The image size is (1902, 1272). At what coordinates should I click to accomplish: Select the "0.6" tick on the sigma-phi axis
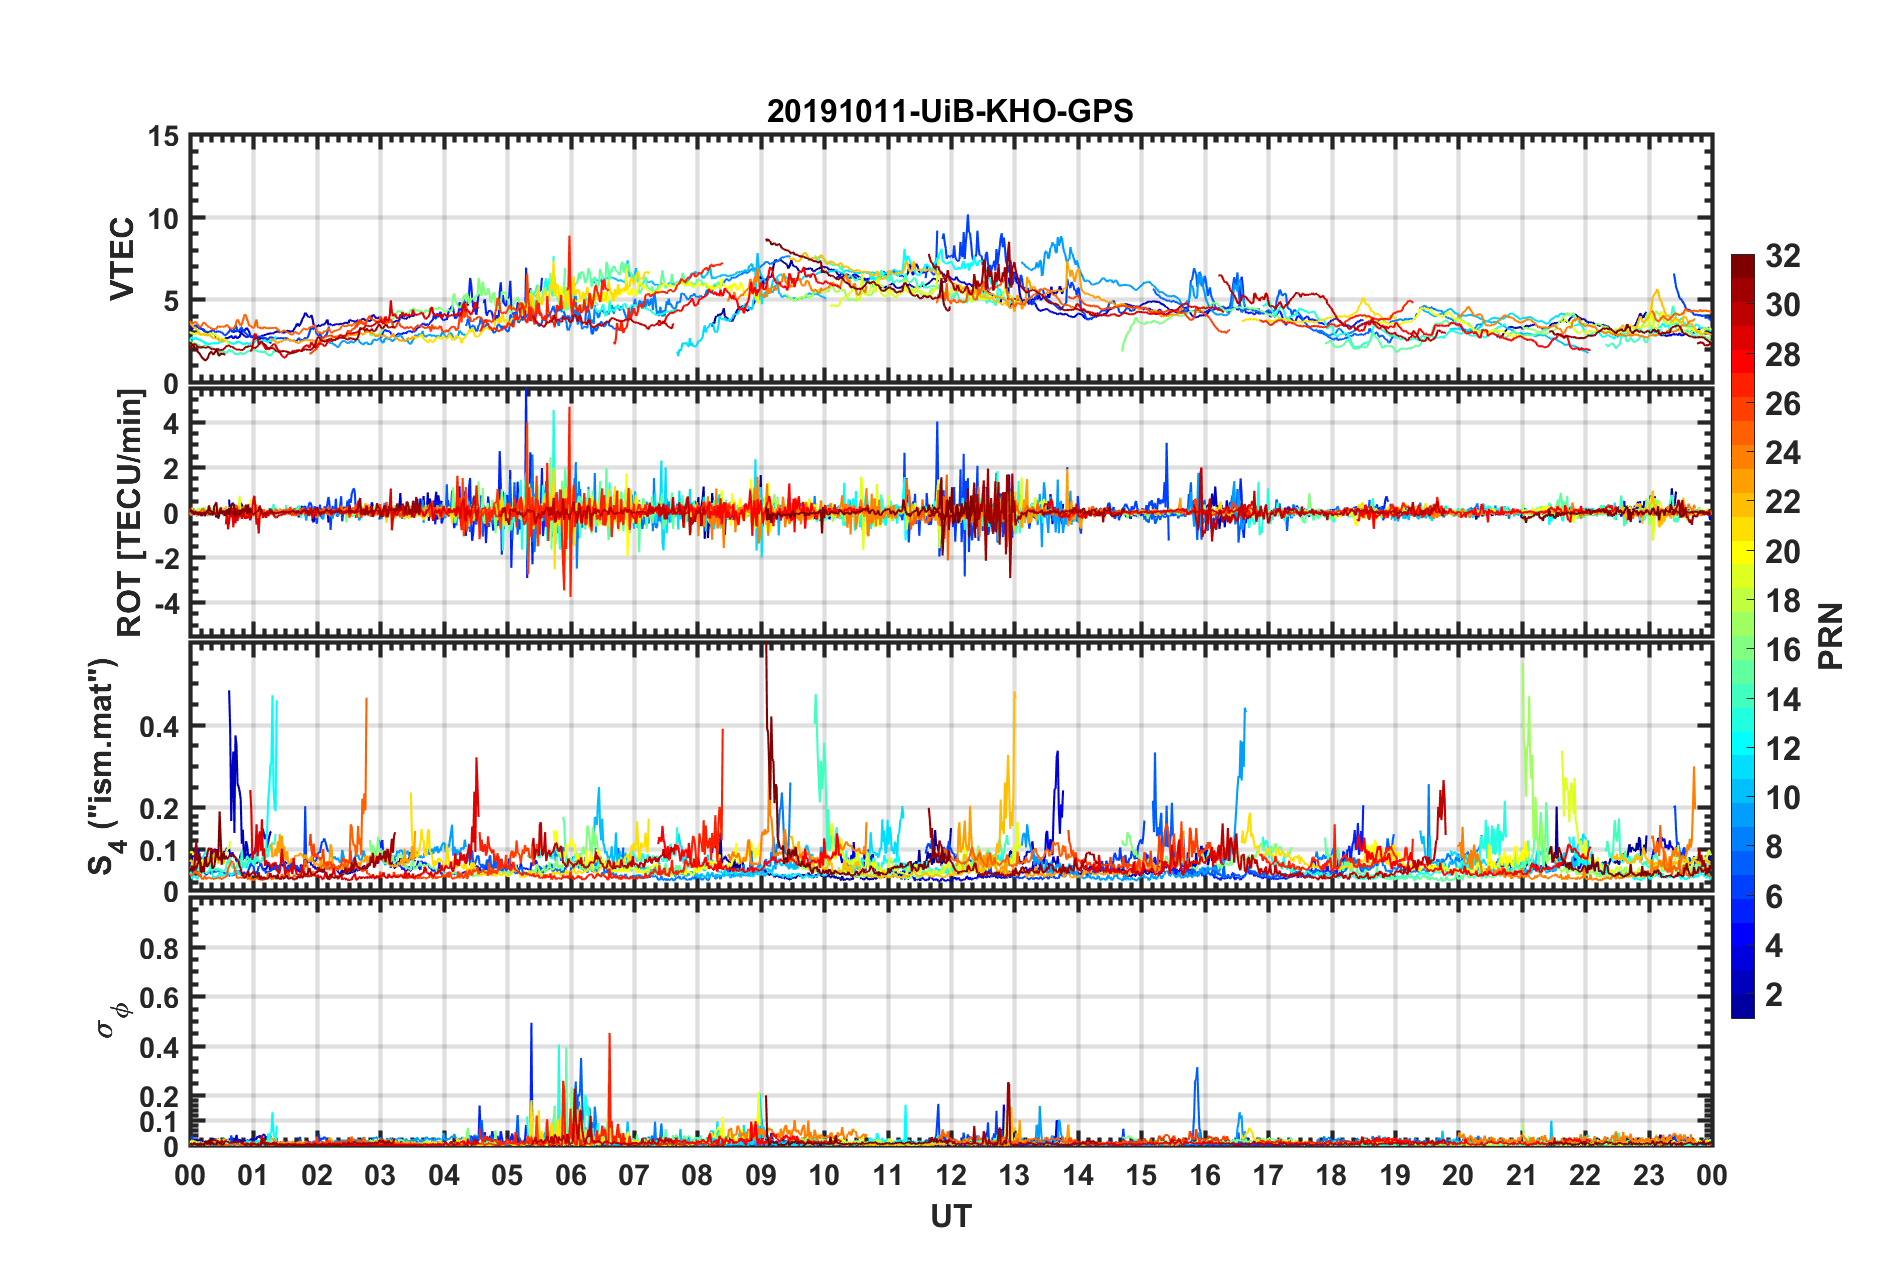coord(160,998)
